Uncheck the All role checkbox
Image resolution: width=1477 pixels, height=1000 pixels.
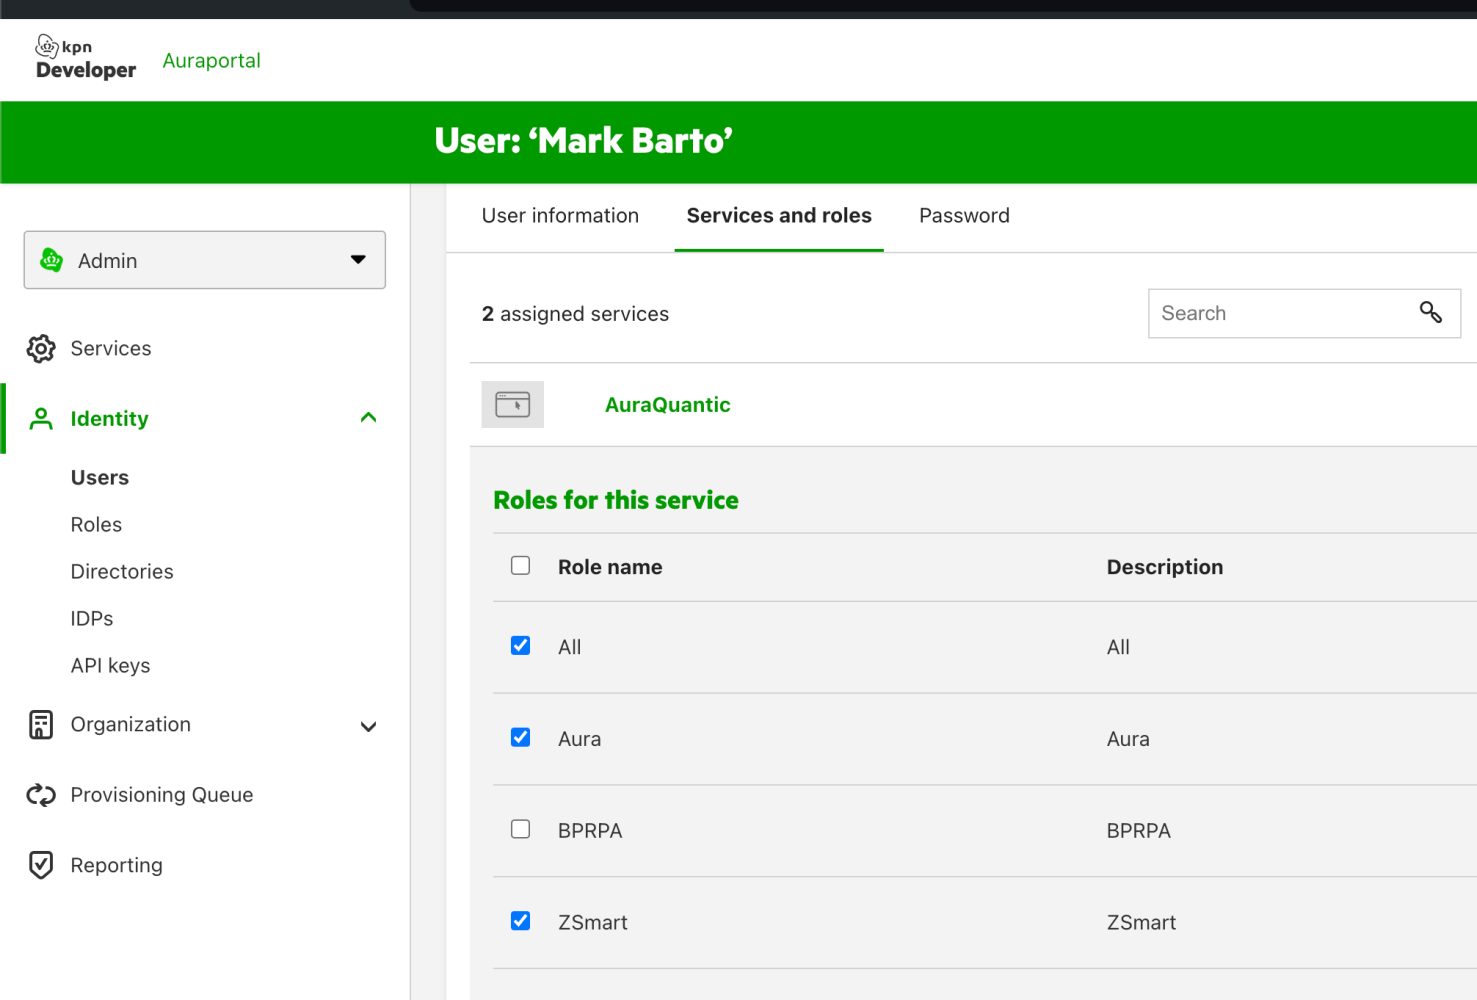click(521, 646)
